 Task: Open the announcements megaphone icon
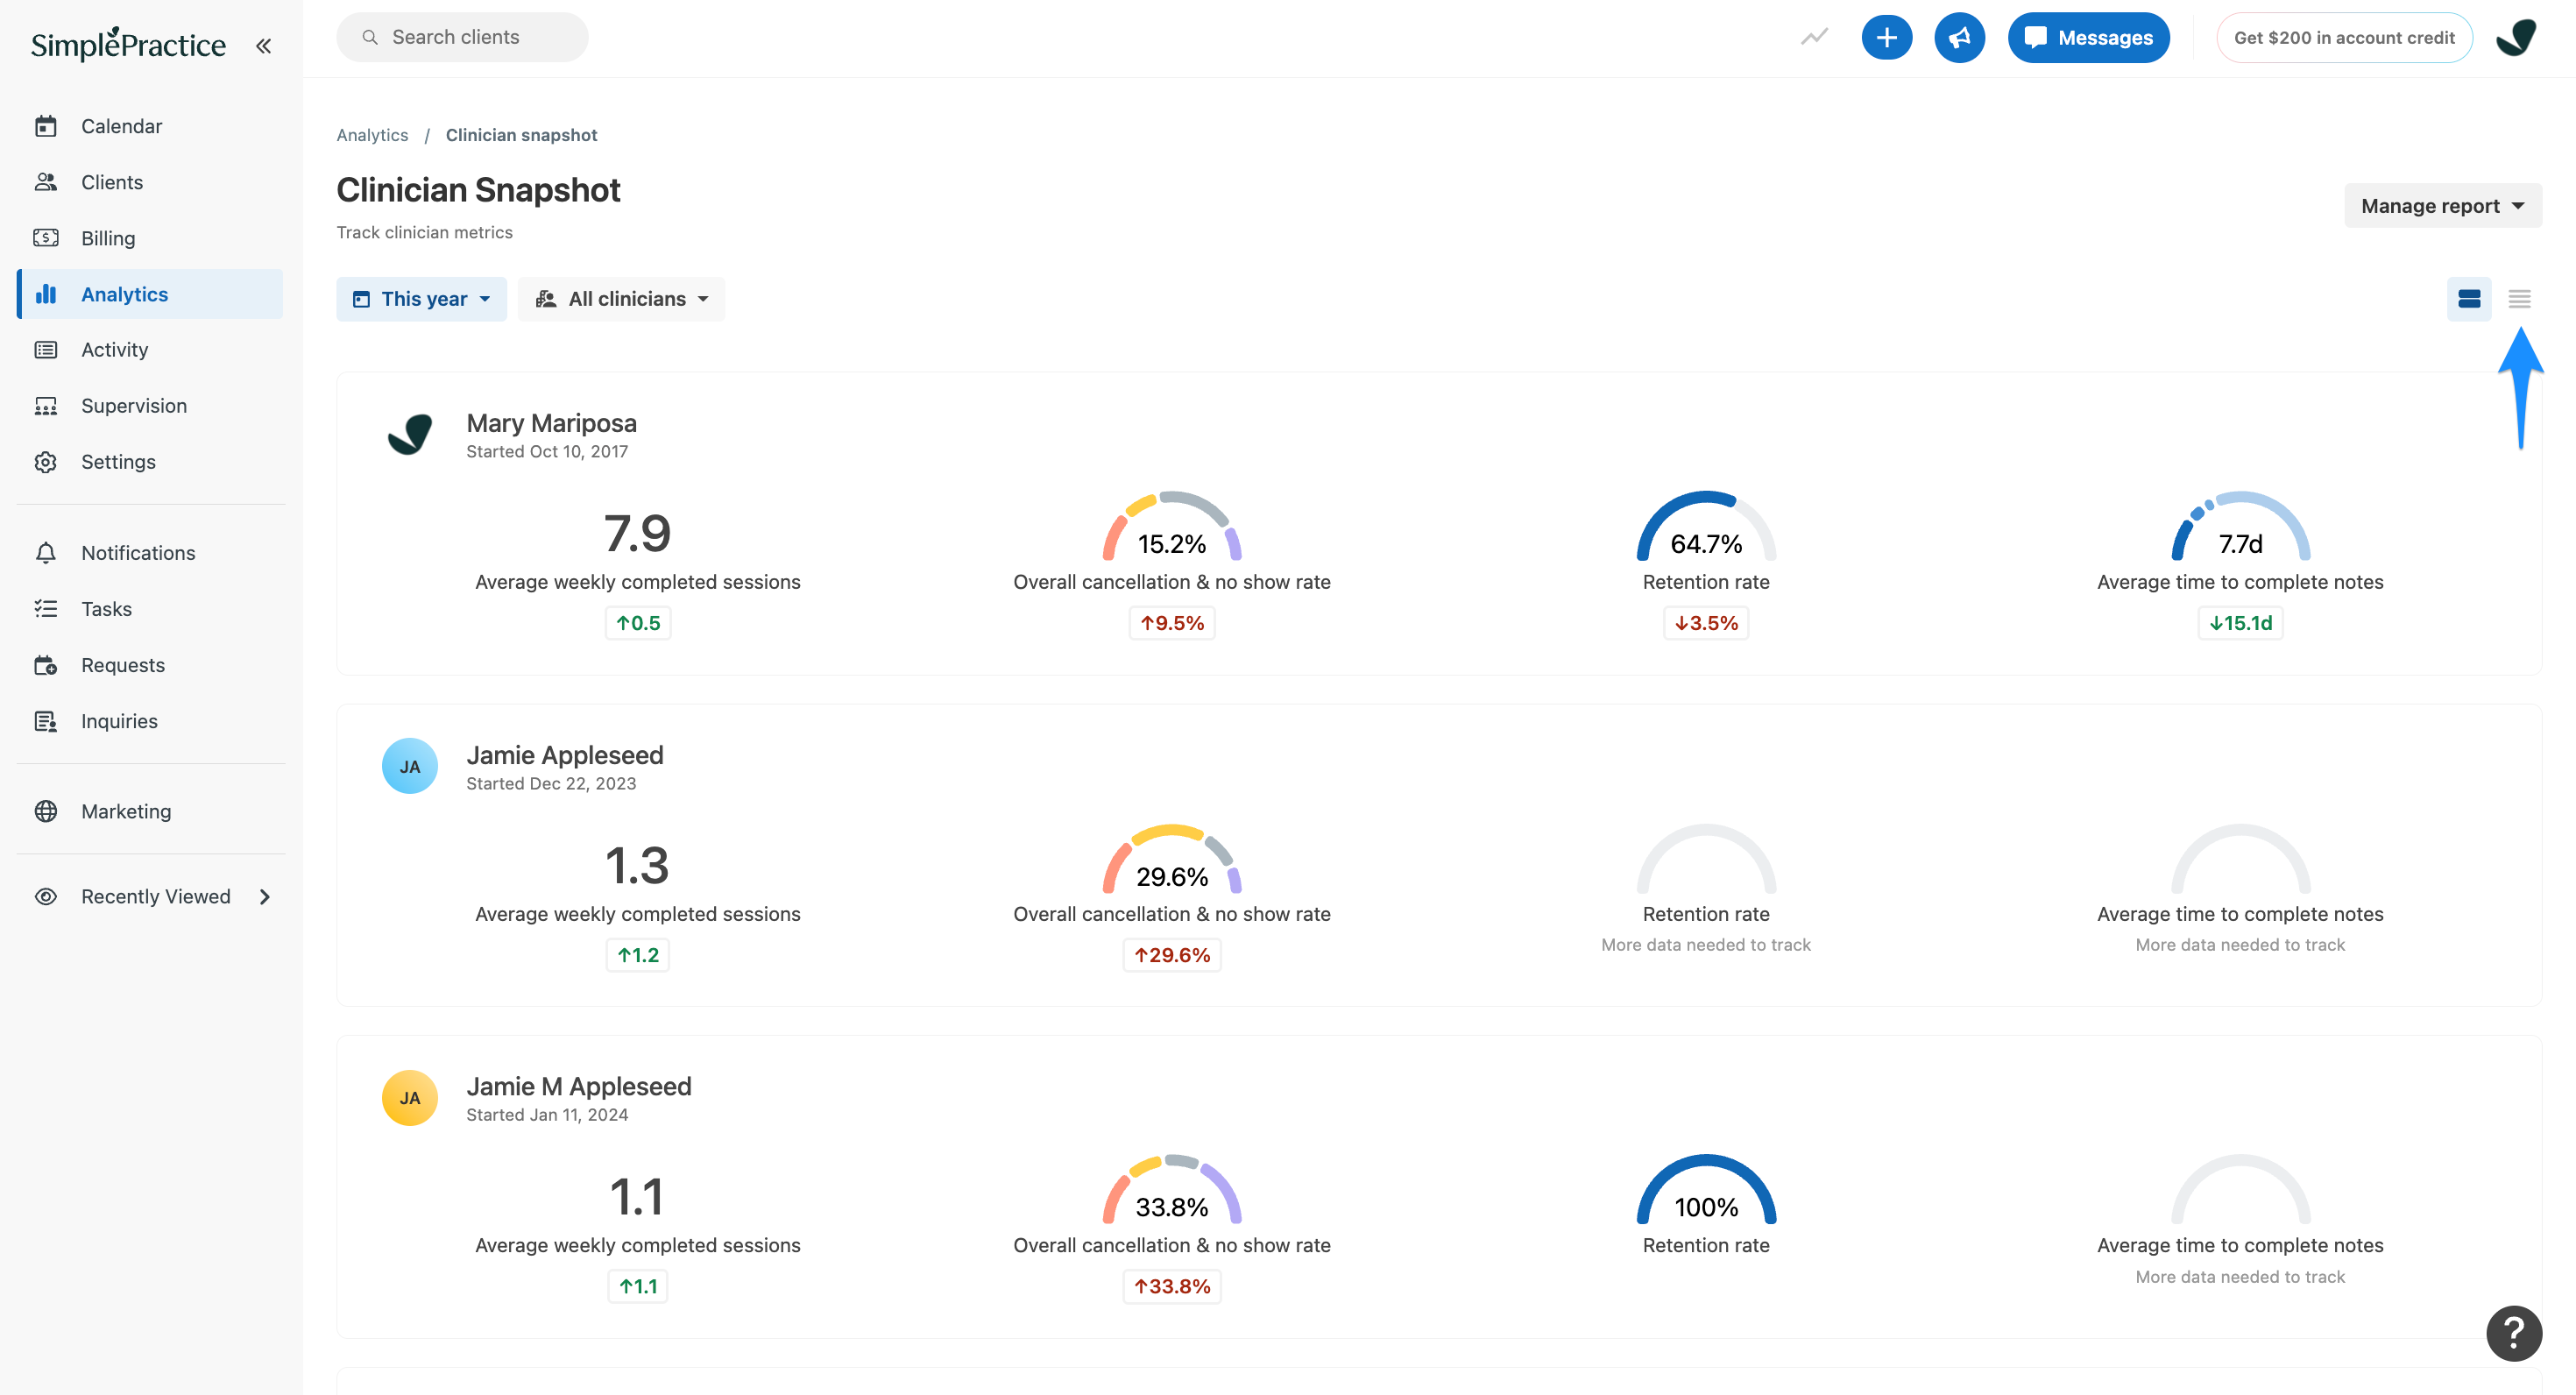[1959, 37]
